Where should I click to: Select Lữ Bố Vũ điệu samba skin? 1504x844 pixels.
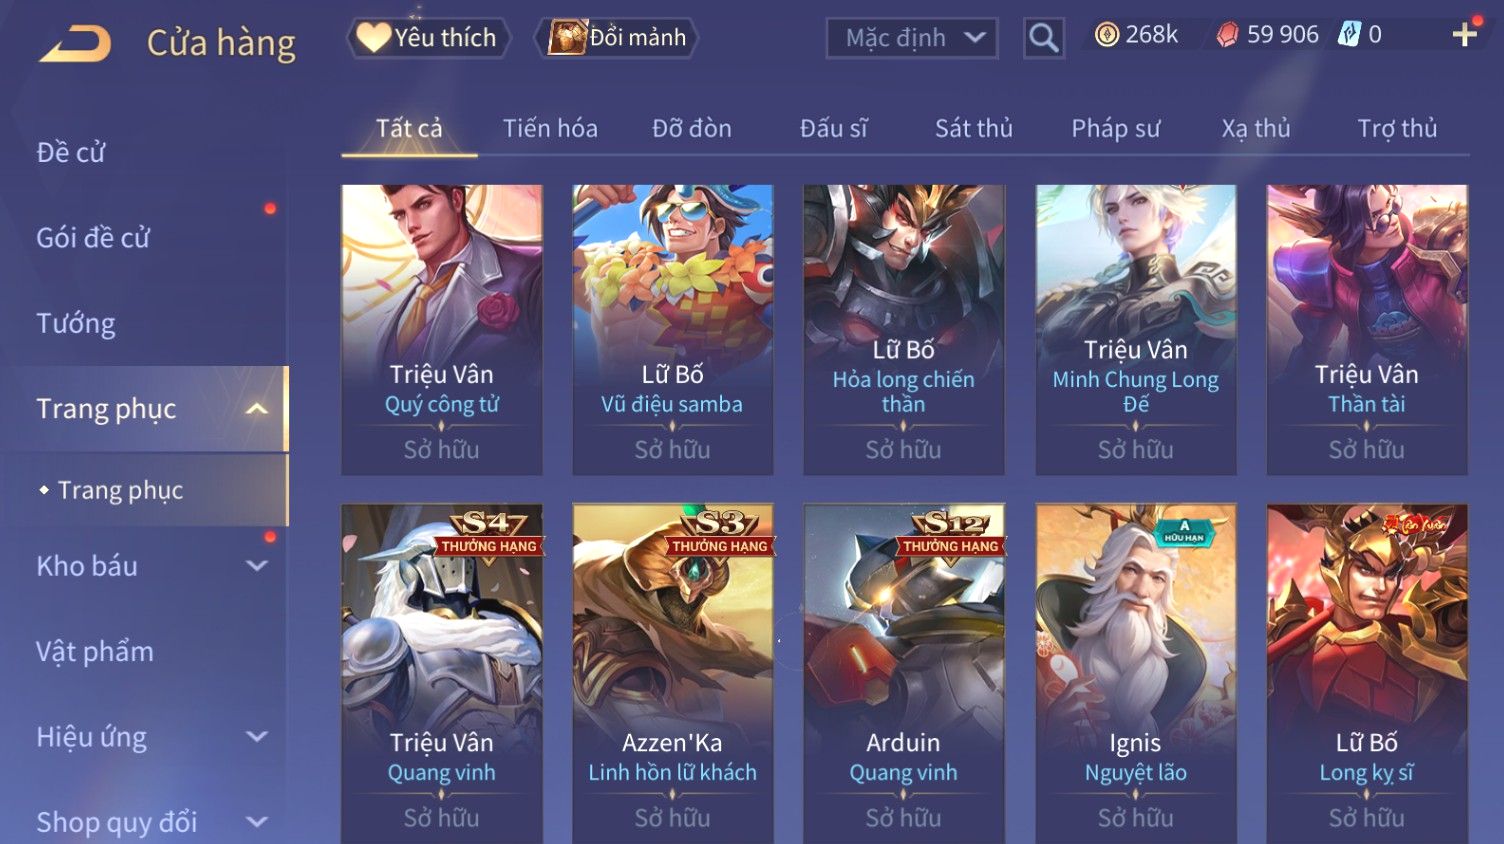pyautogui.click(x=672, y=329)
